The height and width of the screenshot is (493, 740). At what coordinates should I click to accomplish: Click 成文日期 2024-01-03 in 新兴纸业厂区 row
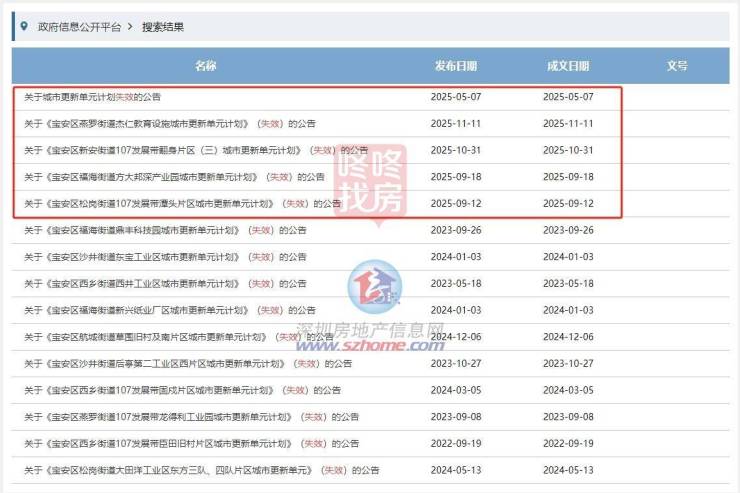[568, 310]
